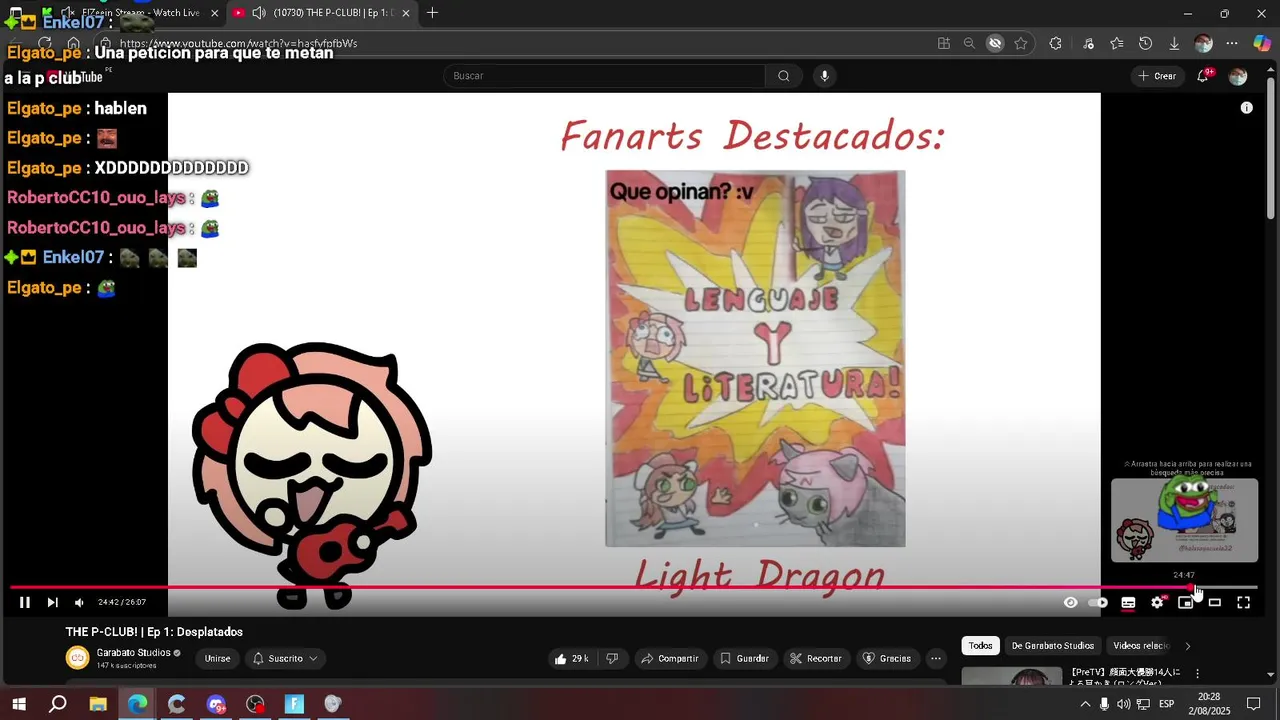Viewport: 1280px width, 720px height.
Task: Open the Edge apps icon in address bar
Action: coord(943,43)
